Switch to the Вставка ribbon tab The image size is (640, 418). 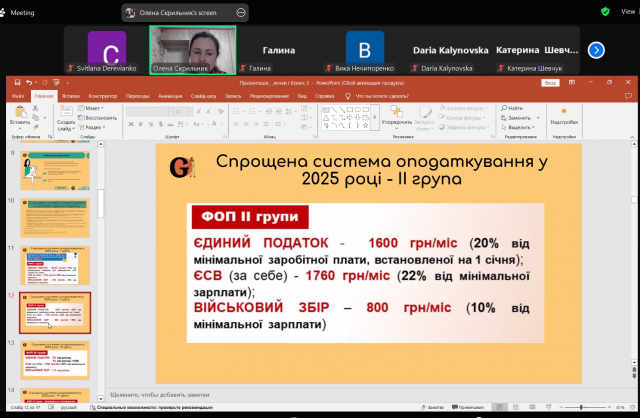(70, 96)
